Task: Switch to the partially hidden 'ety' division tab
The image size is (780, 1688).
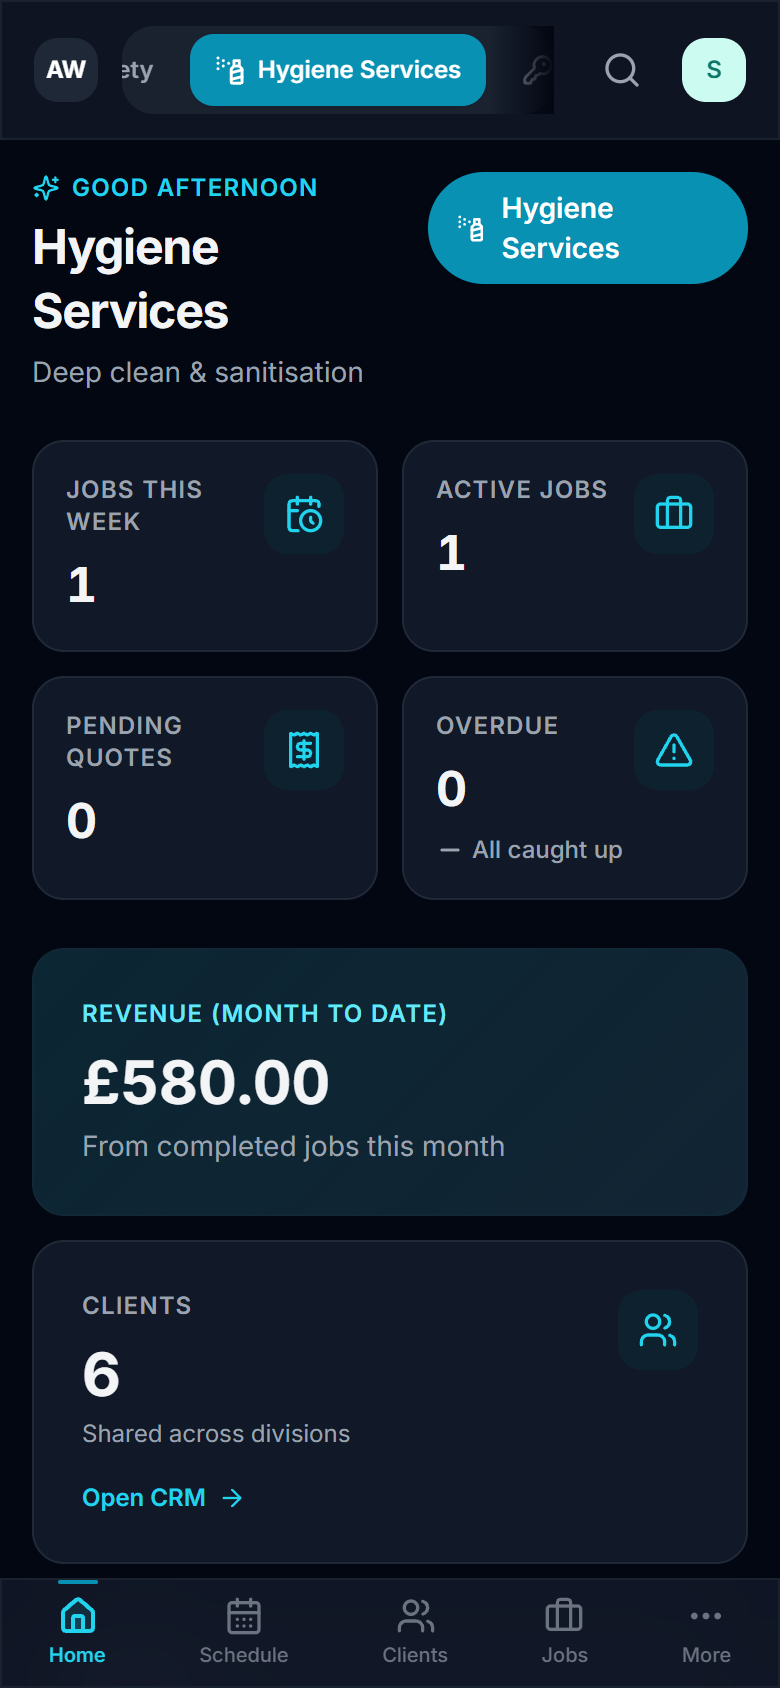Action: pos(138,70)
